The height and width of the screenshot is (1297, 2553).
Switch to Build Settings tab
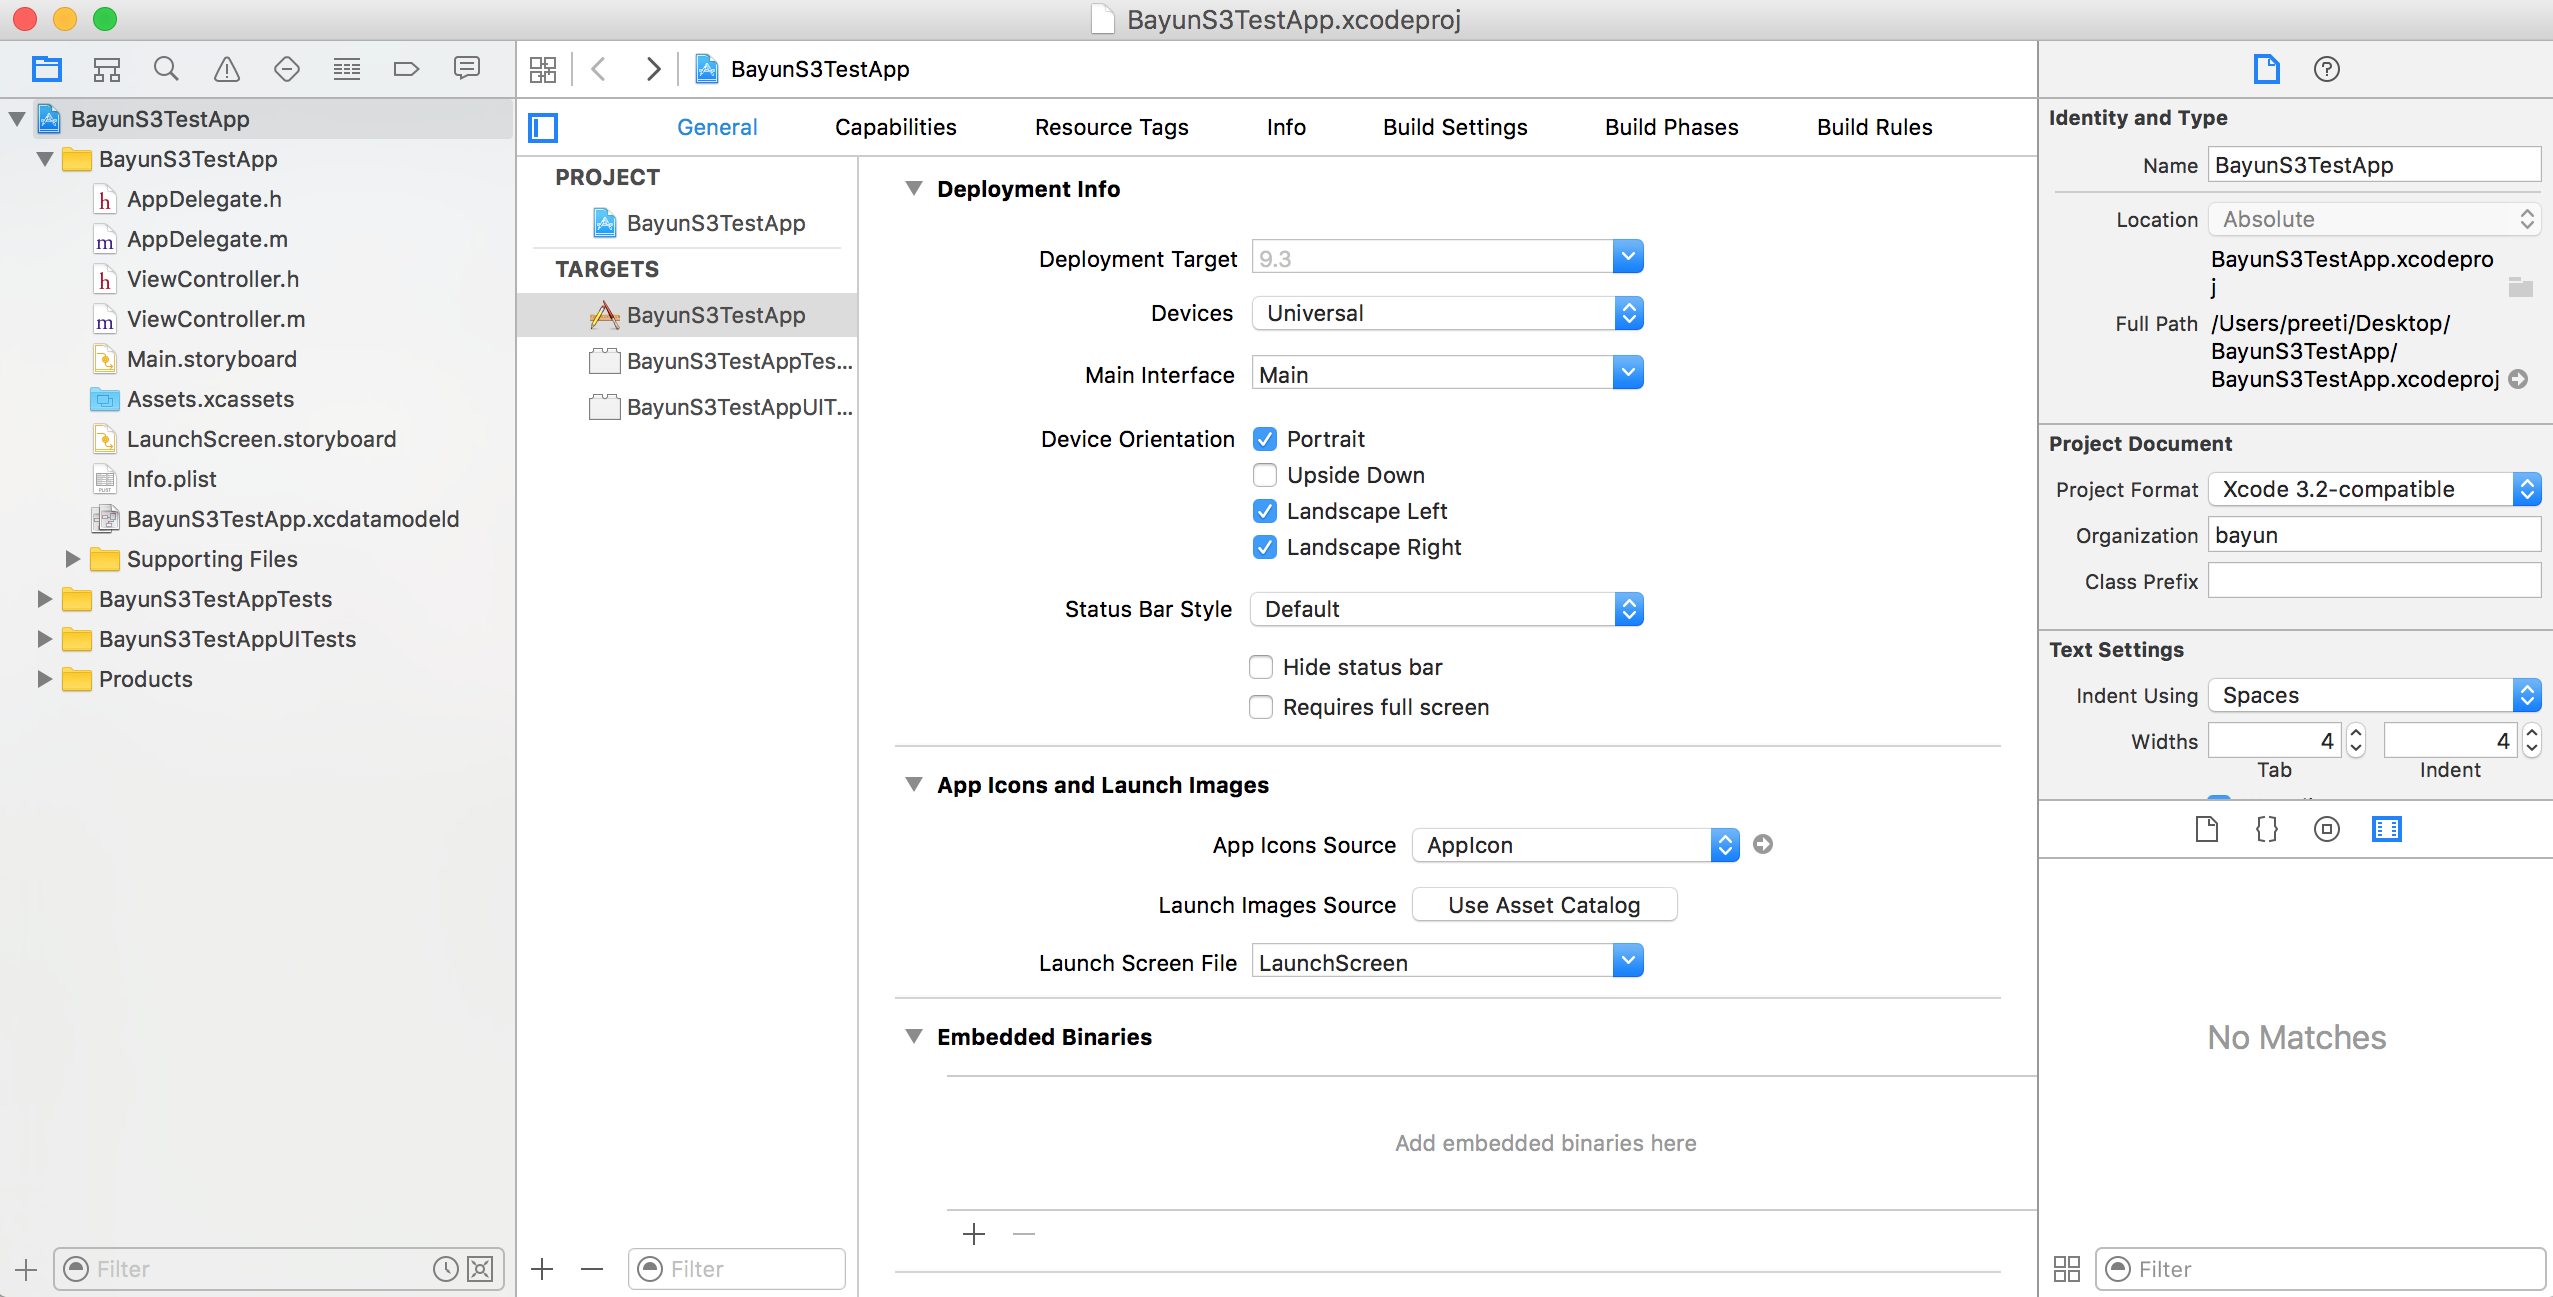(x=1454, y=127)
